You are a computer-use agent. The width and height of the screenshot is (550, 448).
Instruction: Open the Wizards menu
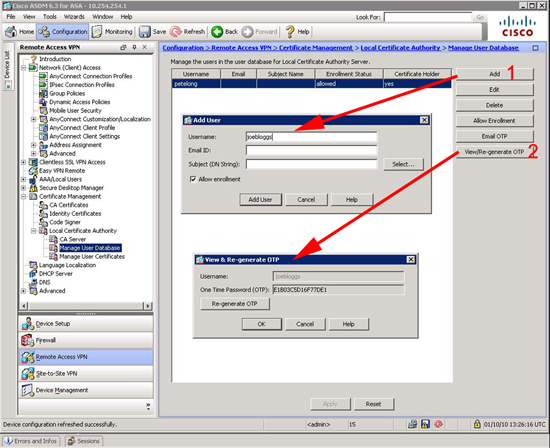[x=74, y=16]
